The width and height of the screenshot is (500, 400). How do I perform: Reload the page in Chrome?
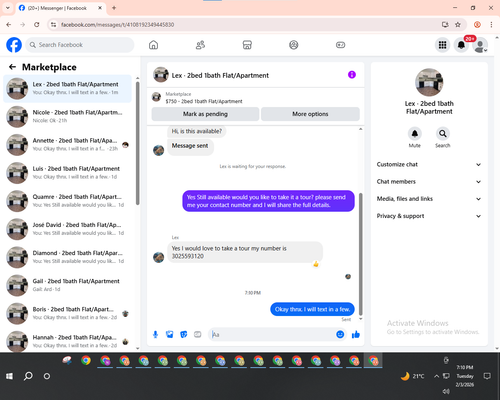coord(37,24)
